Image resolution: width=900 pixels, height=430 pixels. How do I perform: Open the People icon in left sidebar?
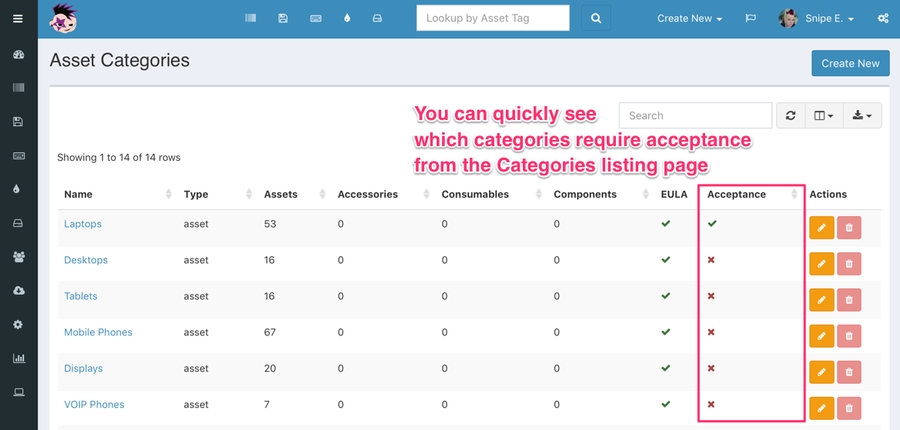[x=18, y=257]
